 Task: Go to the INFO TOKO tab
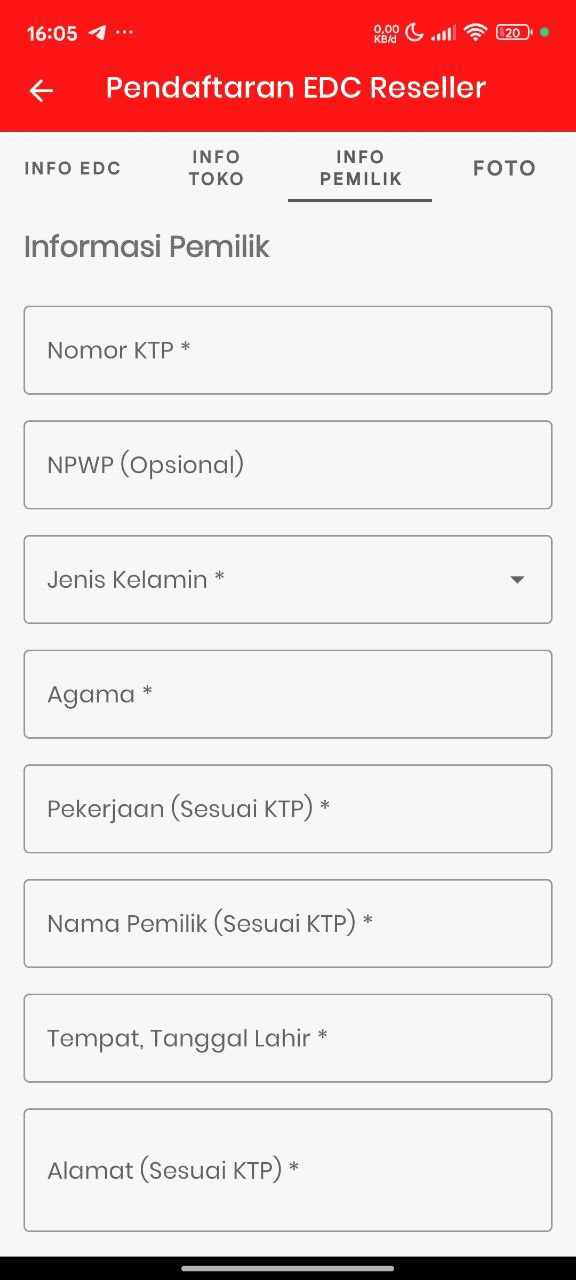(x=216, y=168)
